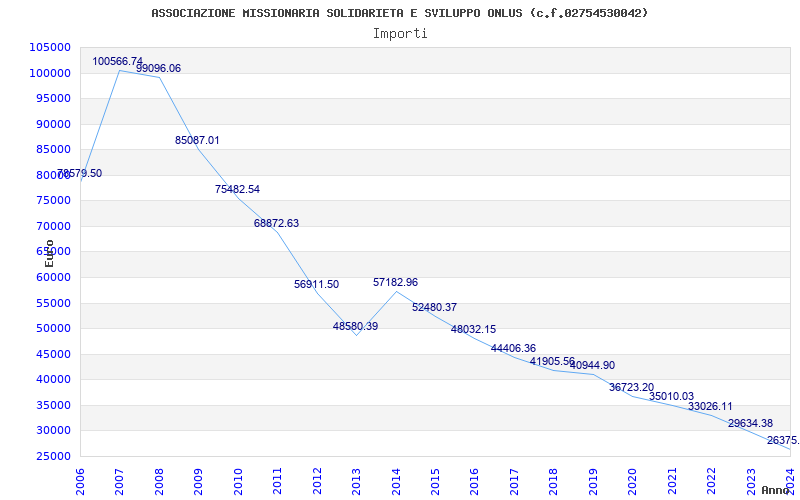This screenshot has height=500, width=800.
Task: Click the x-axis year 2012
Action: [x=317, y=481]
